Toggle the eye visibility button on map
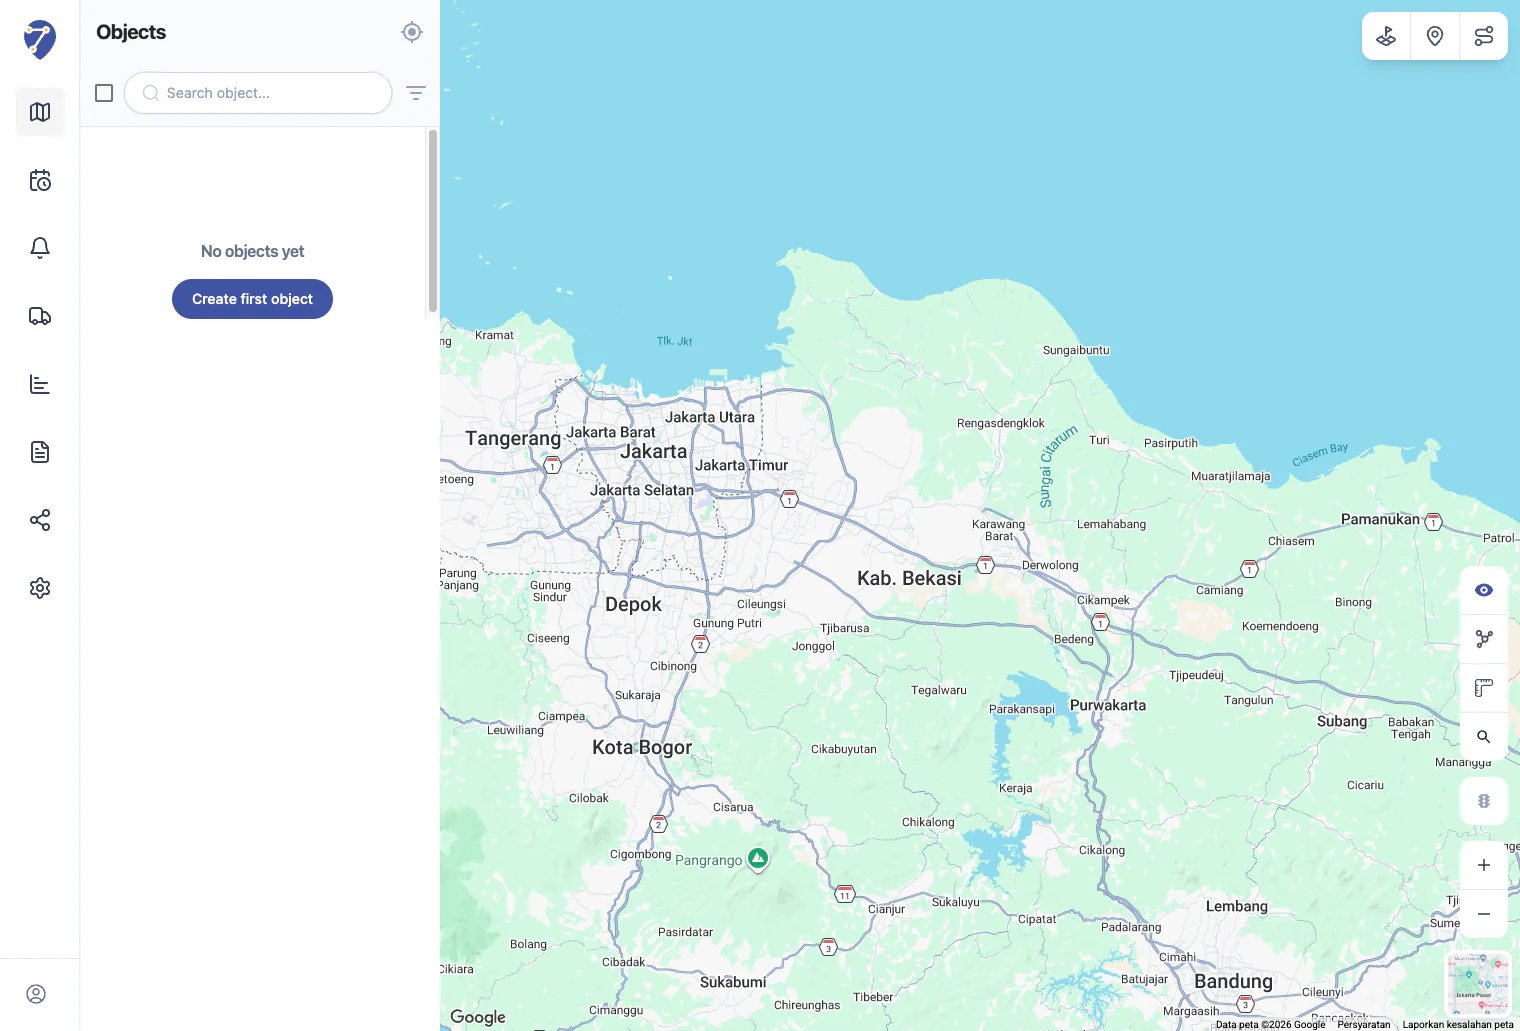Screen dimensions: 1520x1031 tap(1484, 590)
